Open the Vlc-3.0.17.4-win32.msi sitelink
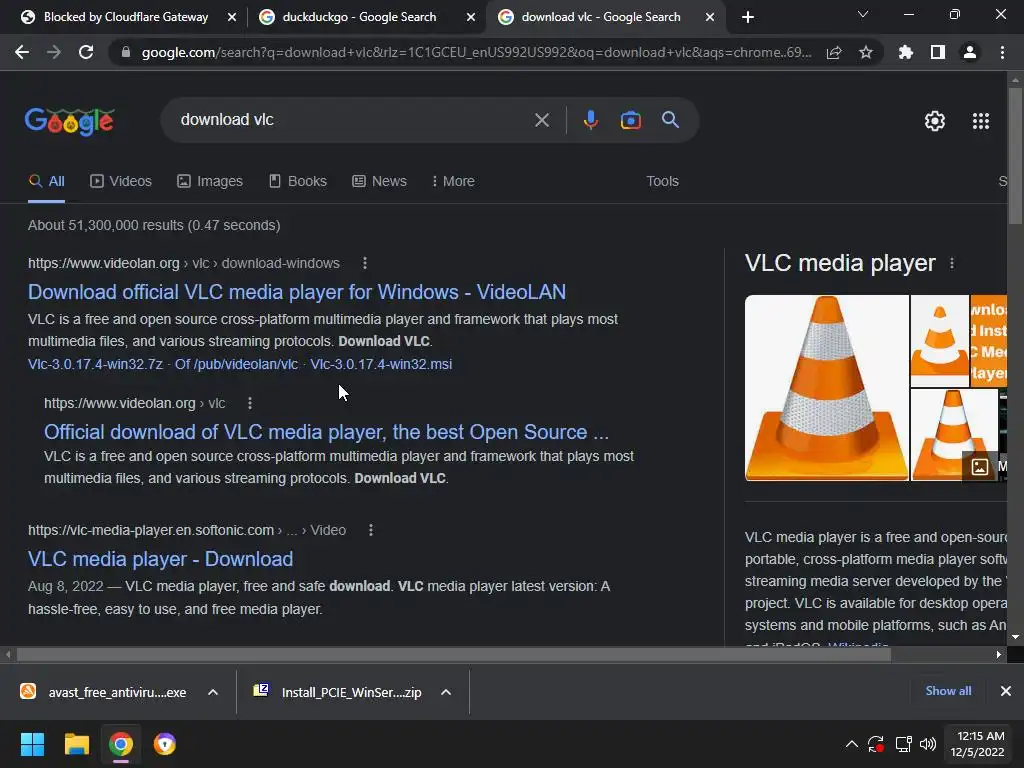Screen dimensions: 1024x768 (x=381, y=364)
